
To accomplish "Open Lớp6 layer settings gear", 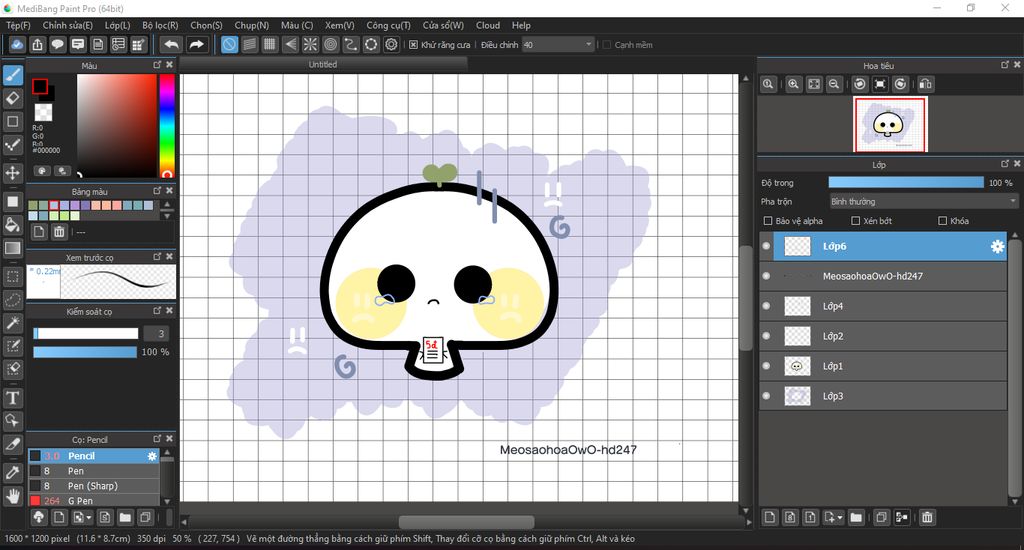I will coord(997,246).
